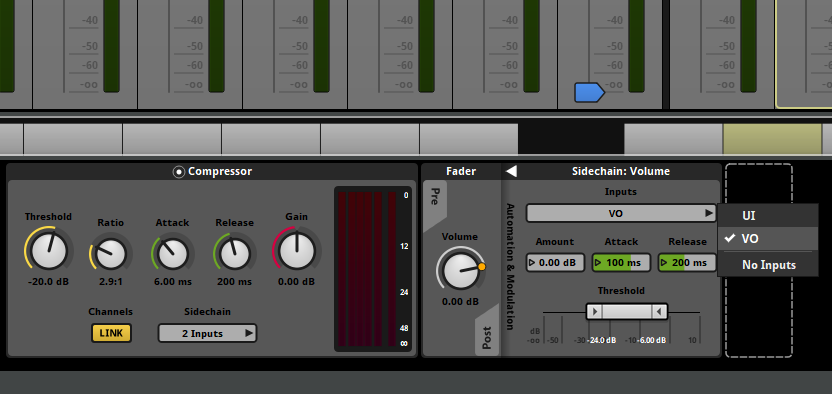Image resolution: width=832 pixels, height=394 pixels.
Task: Click the arrow on the VO dropdown
Action: [708, 213]
